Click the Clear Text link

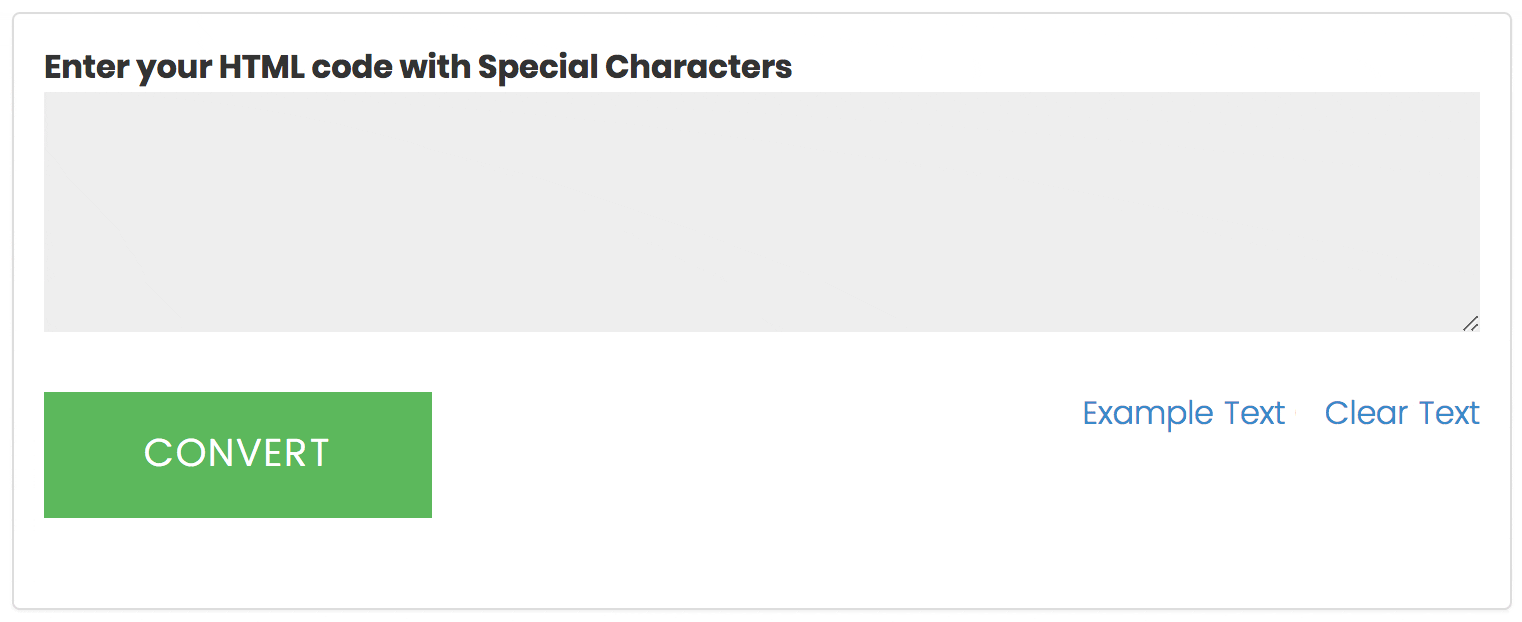pyautogui.click(x=1401, y=413)
